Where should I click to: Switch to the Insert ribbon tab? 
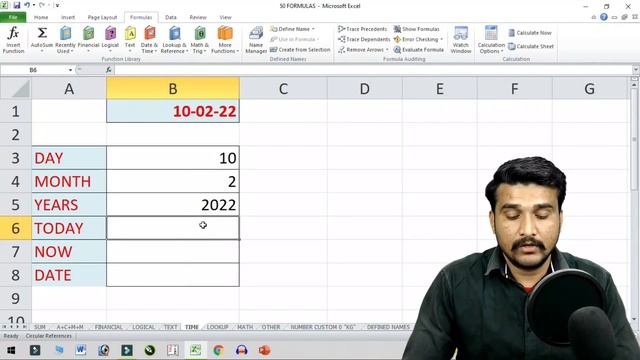[x=68, y=18]
